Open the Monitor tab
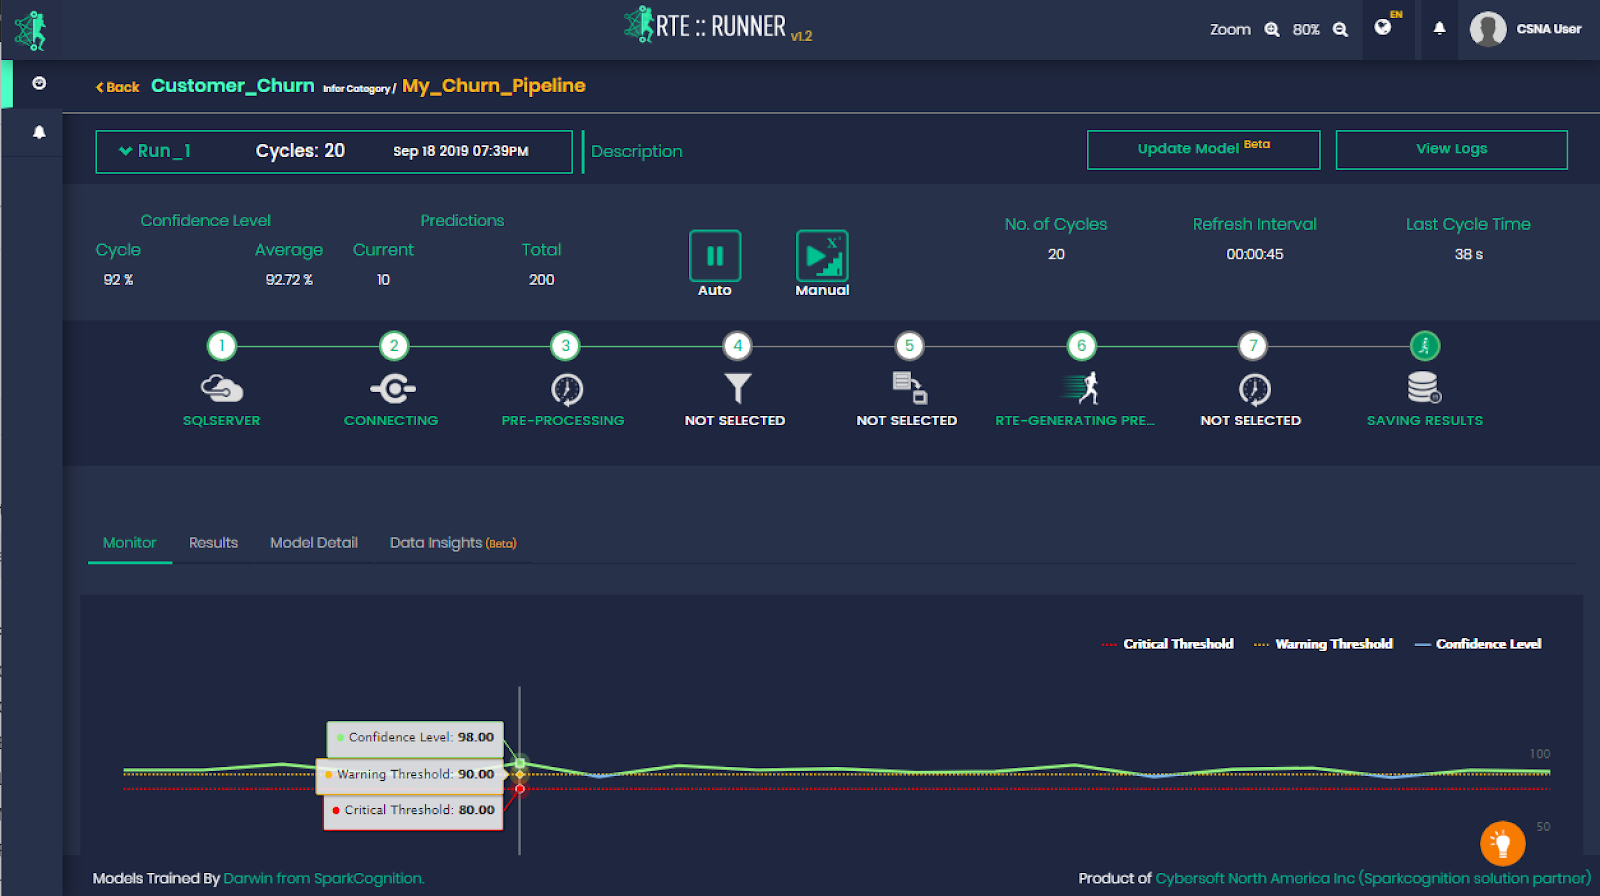 130,543
